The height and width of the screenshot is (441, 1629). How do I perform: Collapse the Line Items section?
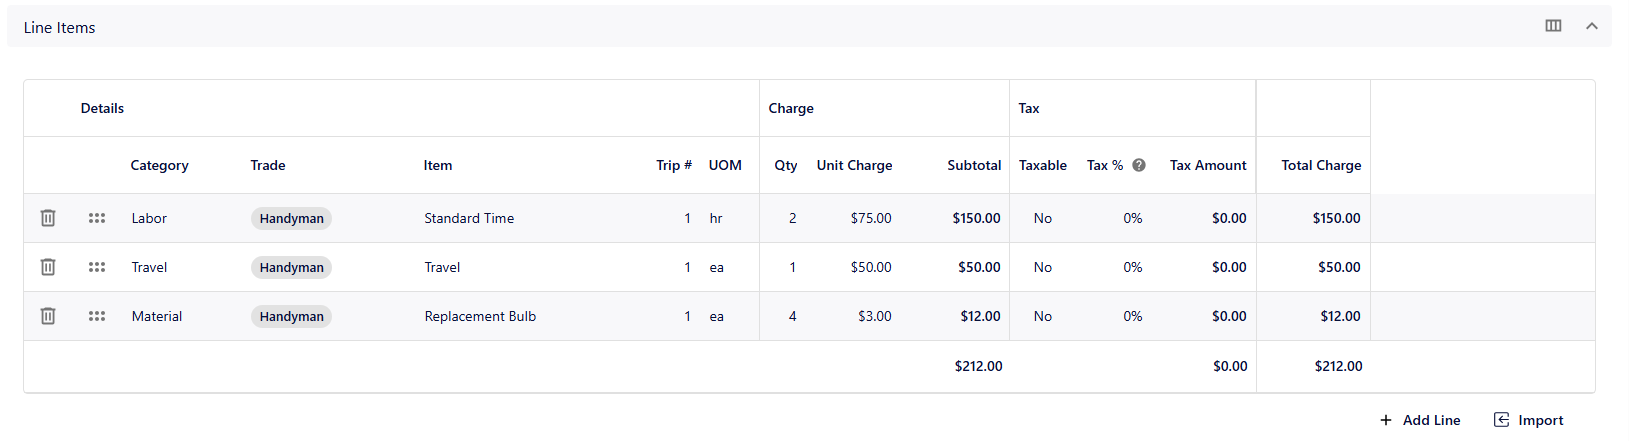(1592, 26)
